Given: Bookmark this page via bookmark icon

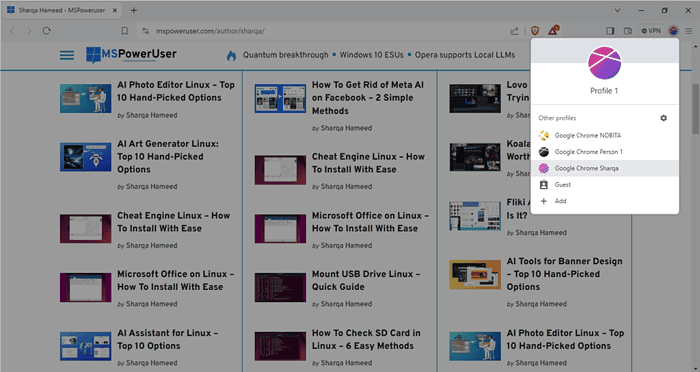Looking at the screenshot, I should (x=125, y=31).
